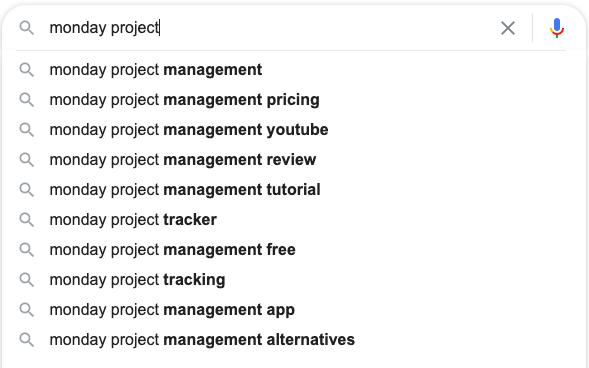Click magnifier icon beside 'management alternatives' suggestion
This screenshot has height=368, width=589.
[x=27, y=340]
